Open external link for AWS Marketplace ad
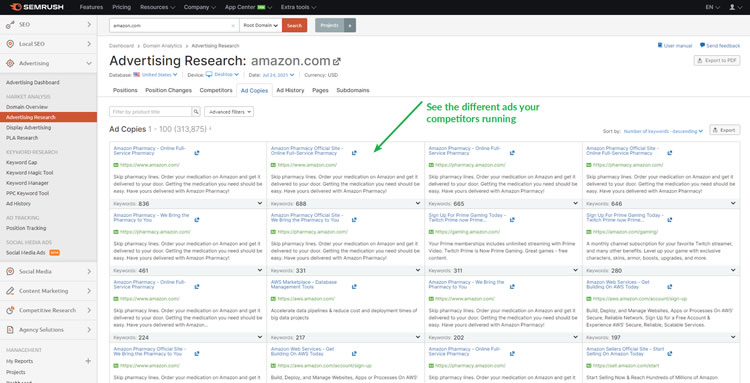This screenshot has height=383, width=750. (354, 287)
